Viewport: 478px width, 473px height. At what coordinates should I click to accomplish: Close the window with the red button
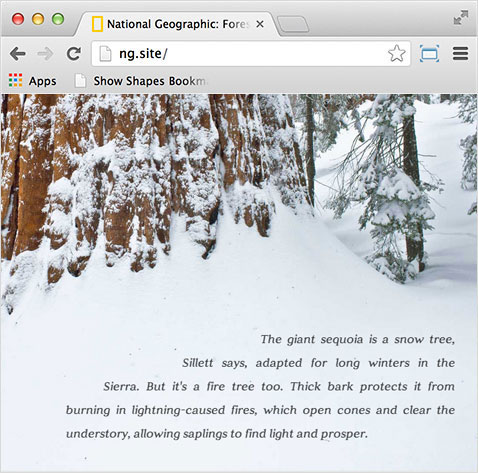[18, 19]
